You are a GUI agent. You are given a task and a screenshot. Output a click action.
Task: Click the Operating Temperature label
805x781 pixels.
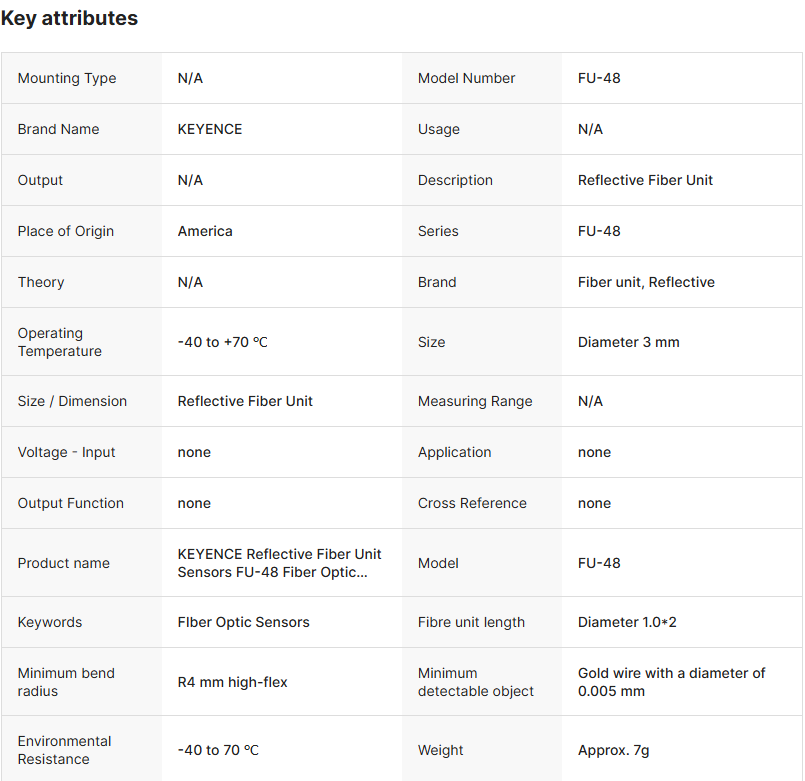60,342
